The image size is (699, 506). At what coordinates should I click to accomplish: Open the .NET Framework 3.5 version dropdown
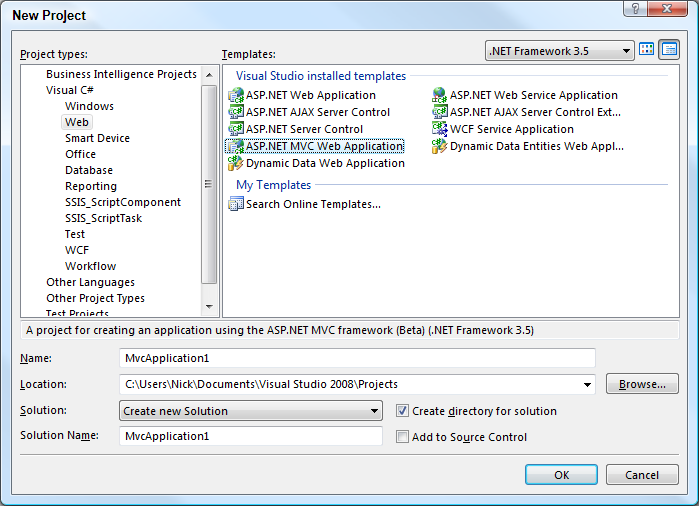[626, 50]
